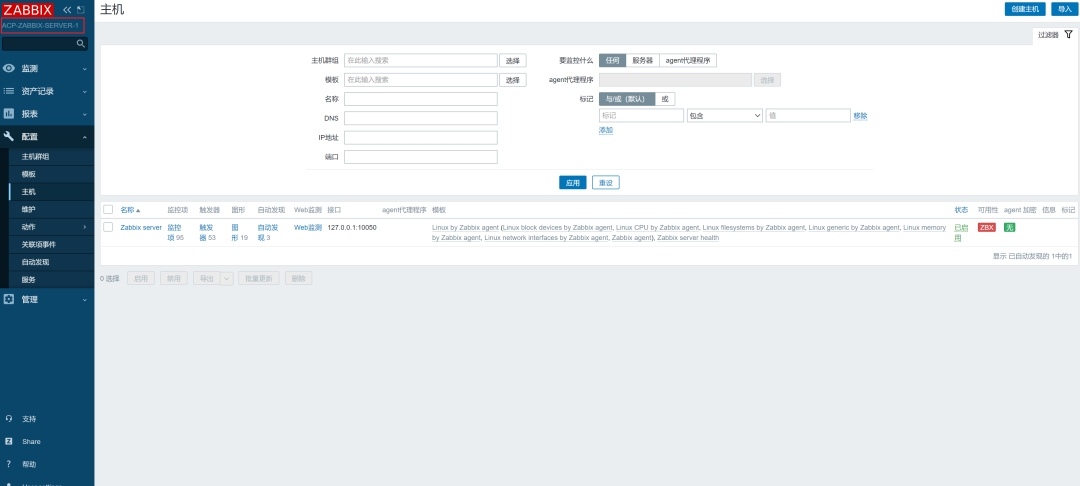Click the ZABBIX logo

(28, 10)
